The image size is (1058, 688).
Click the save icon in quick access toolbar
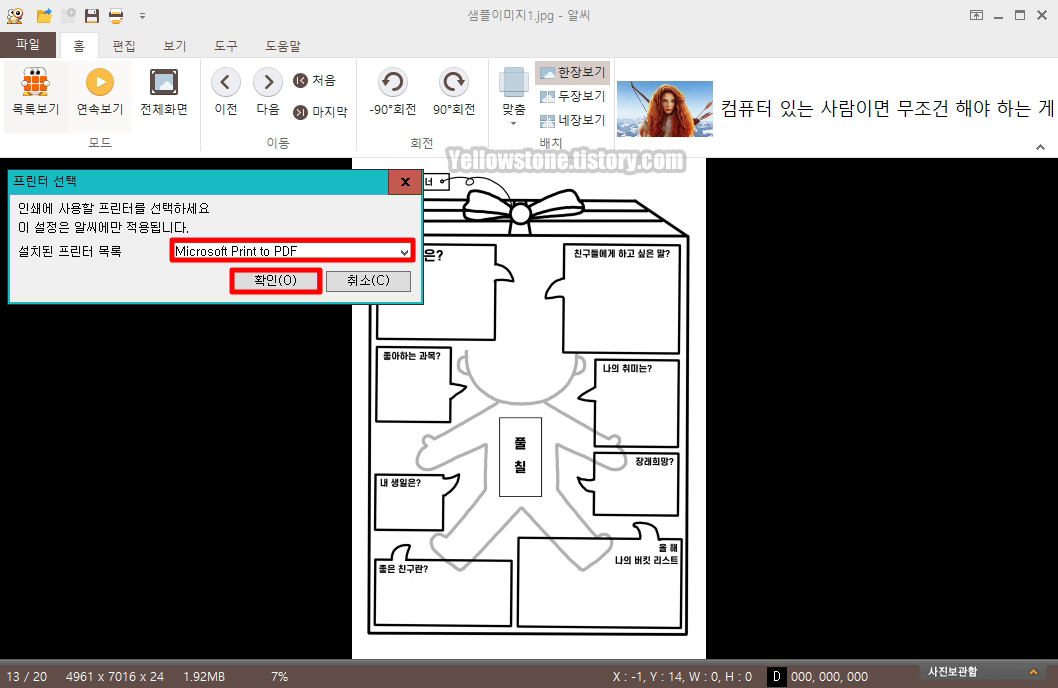(x=91, y=14)
